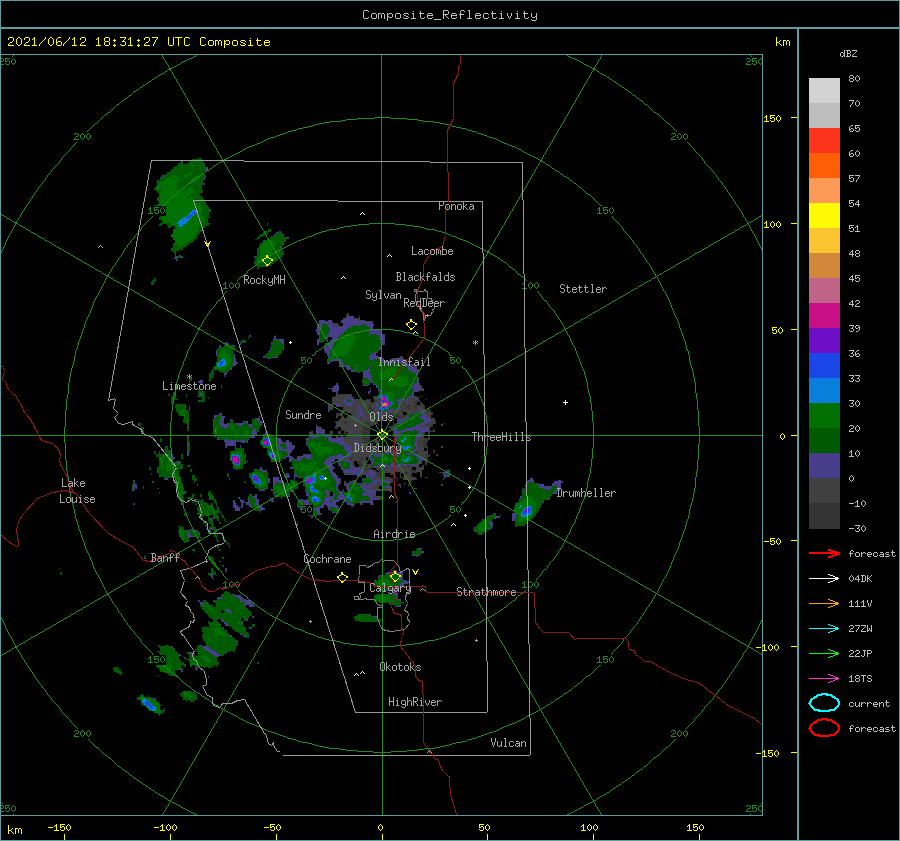Image resolution: width=900 pixels, height=841 pixels.
Task: Click the Sundre city label
Action: (x=303, y=414)
